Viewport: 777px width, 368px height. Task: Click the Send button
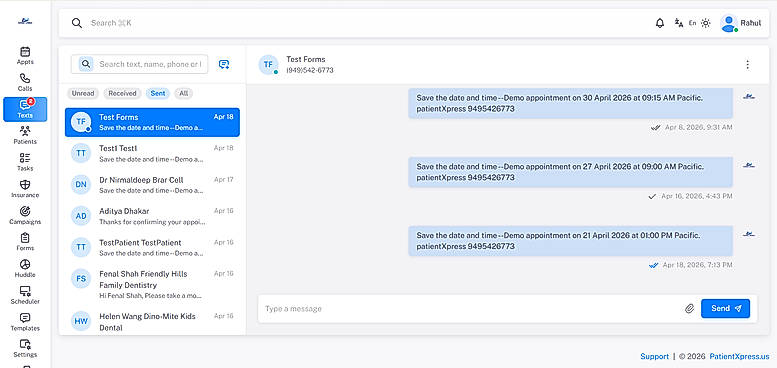click(725, 309)
